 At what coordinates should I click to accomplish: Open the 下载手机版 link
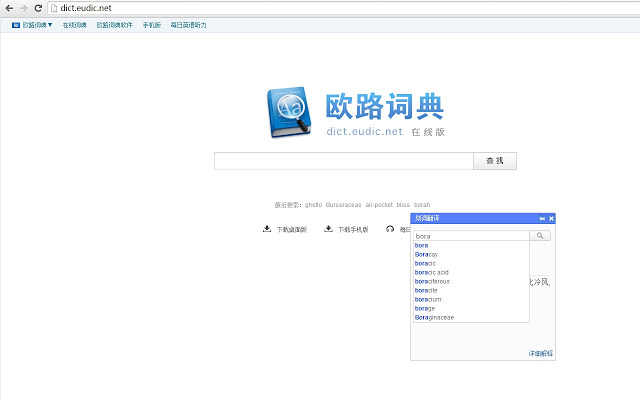353,229
